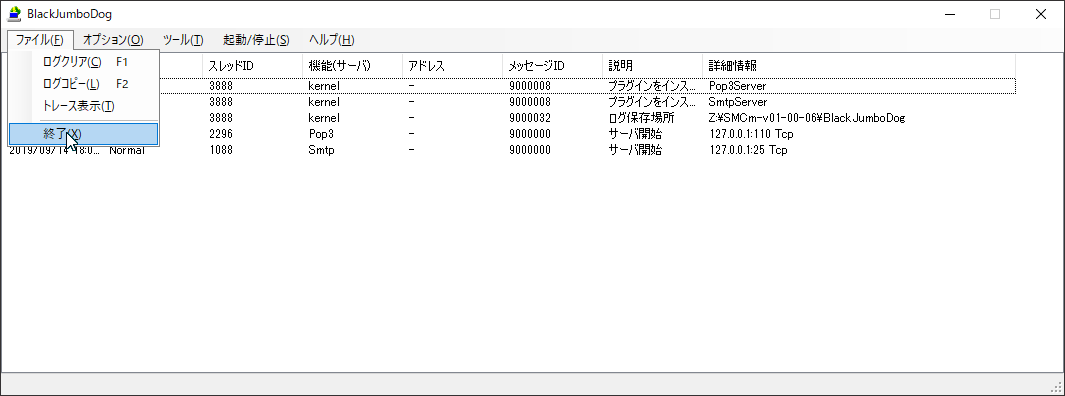Click message ID 9000032 cell
This screenshot has height=396, width=1065.
coord(530,118)
